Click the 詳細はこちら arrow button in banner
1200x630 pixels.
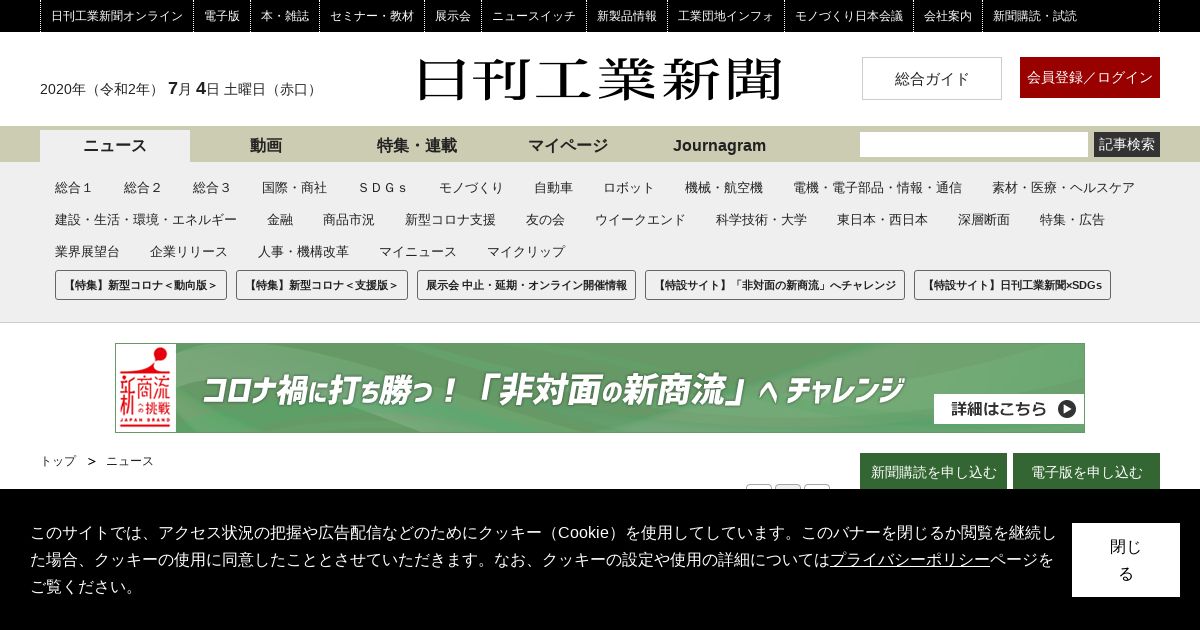click(1009, 408)
